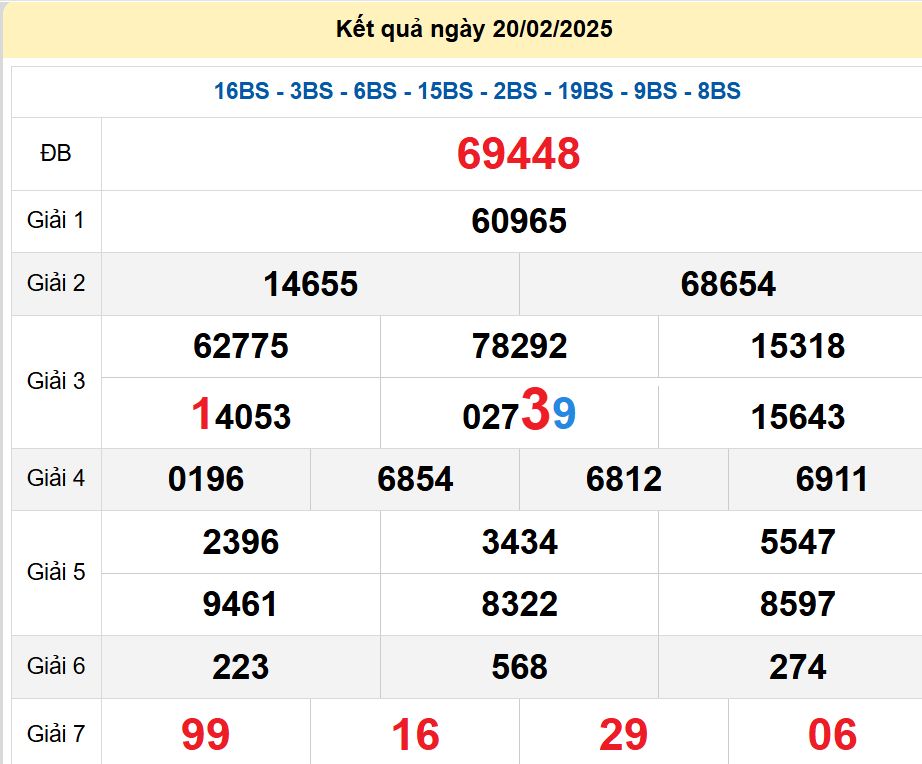
Task: Click the first prize number 60965
Action: [518, 221]
